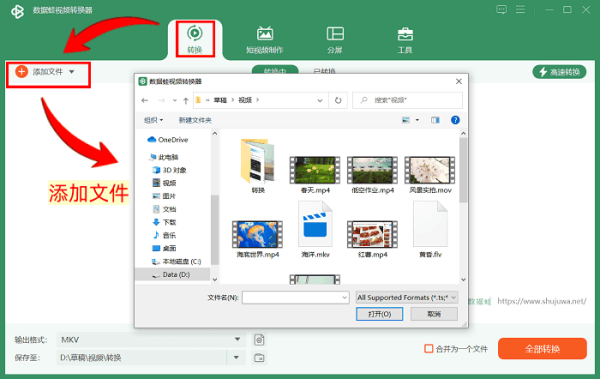Select the 风景实拍.mov file
The width and height of the screenshot is (600, 379).
pos(430,174)
